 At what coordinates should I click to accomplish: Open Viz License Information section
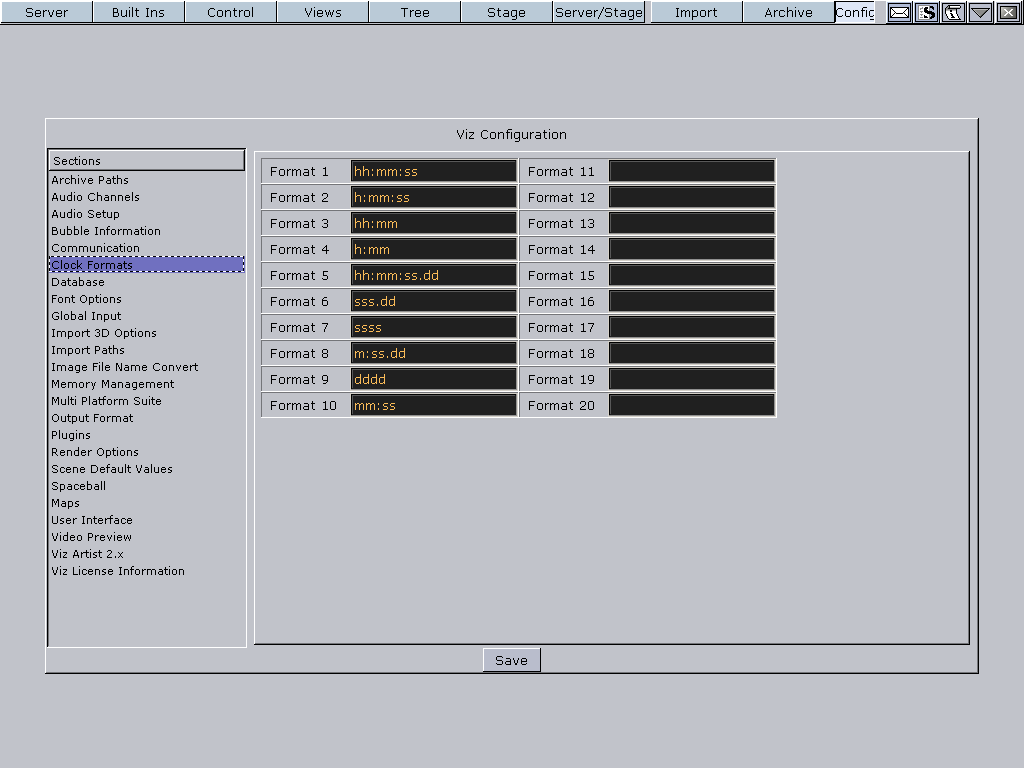118,571
